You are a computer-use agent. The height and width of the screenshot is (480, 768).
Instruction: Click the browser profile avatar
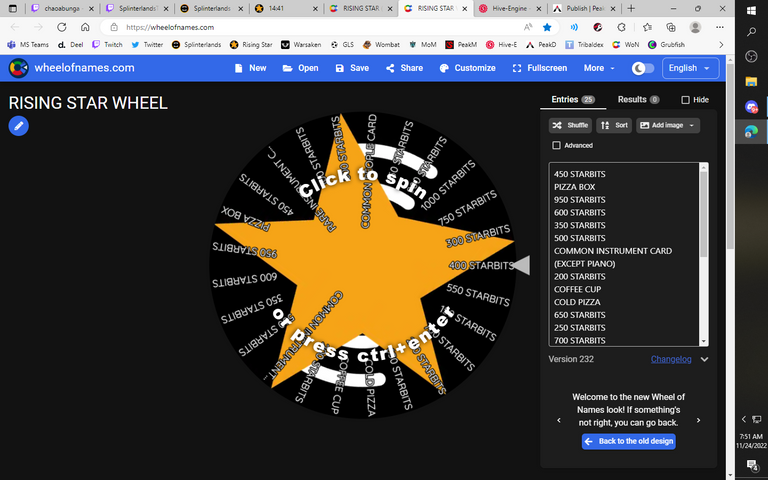[695, 27]
